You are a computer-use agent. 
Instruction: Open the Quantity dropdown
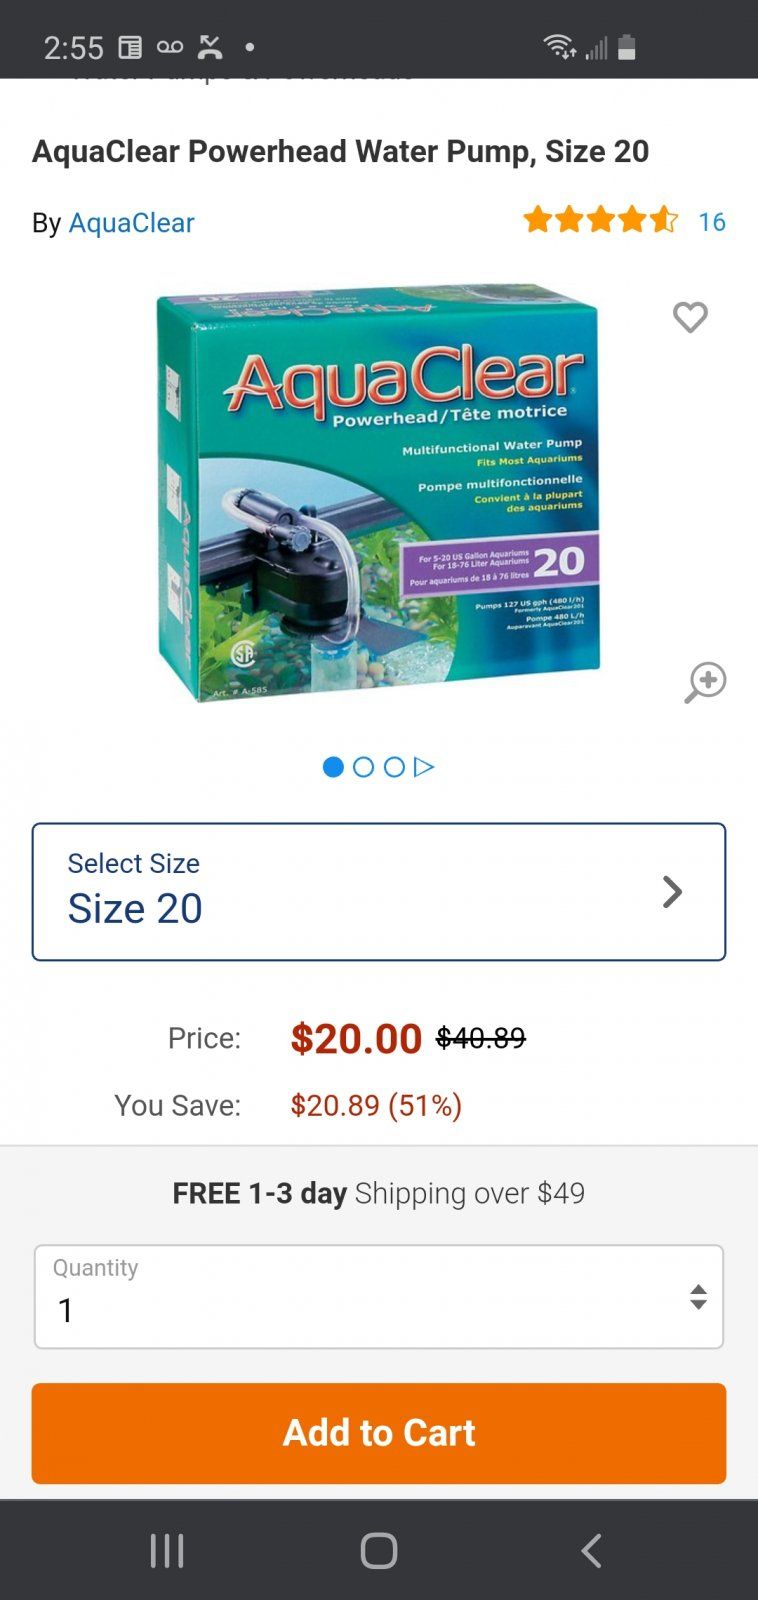379,1297
